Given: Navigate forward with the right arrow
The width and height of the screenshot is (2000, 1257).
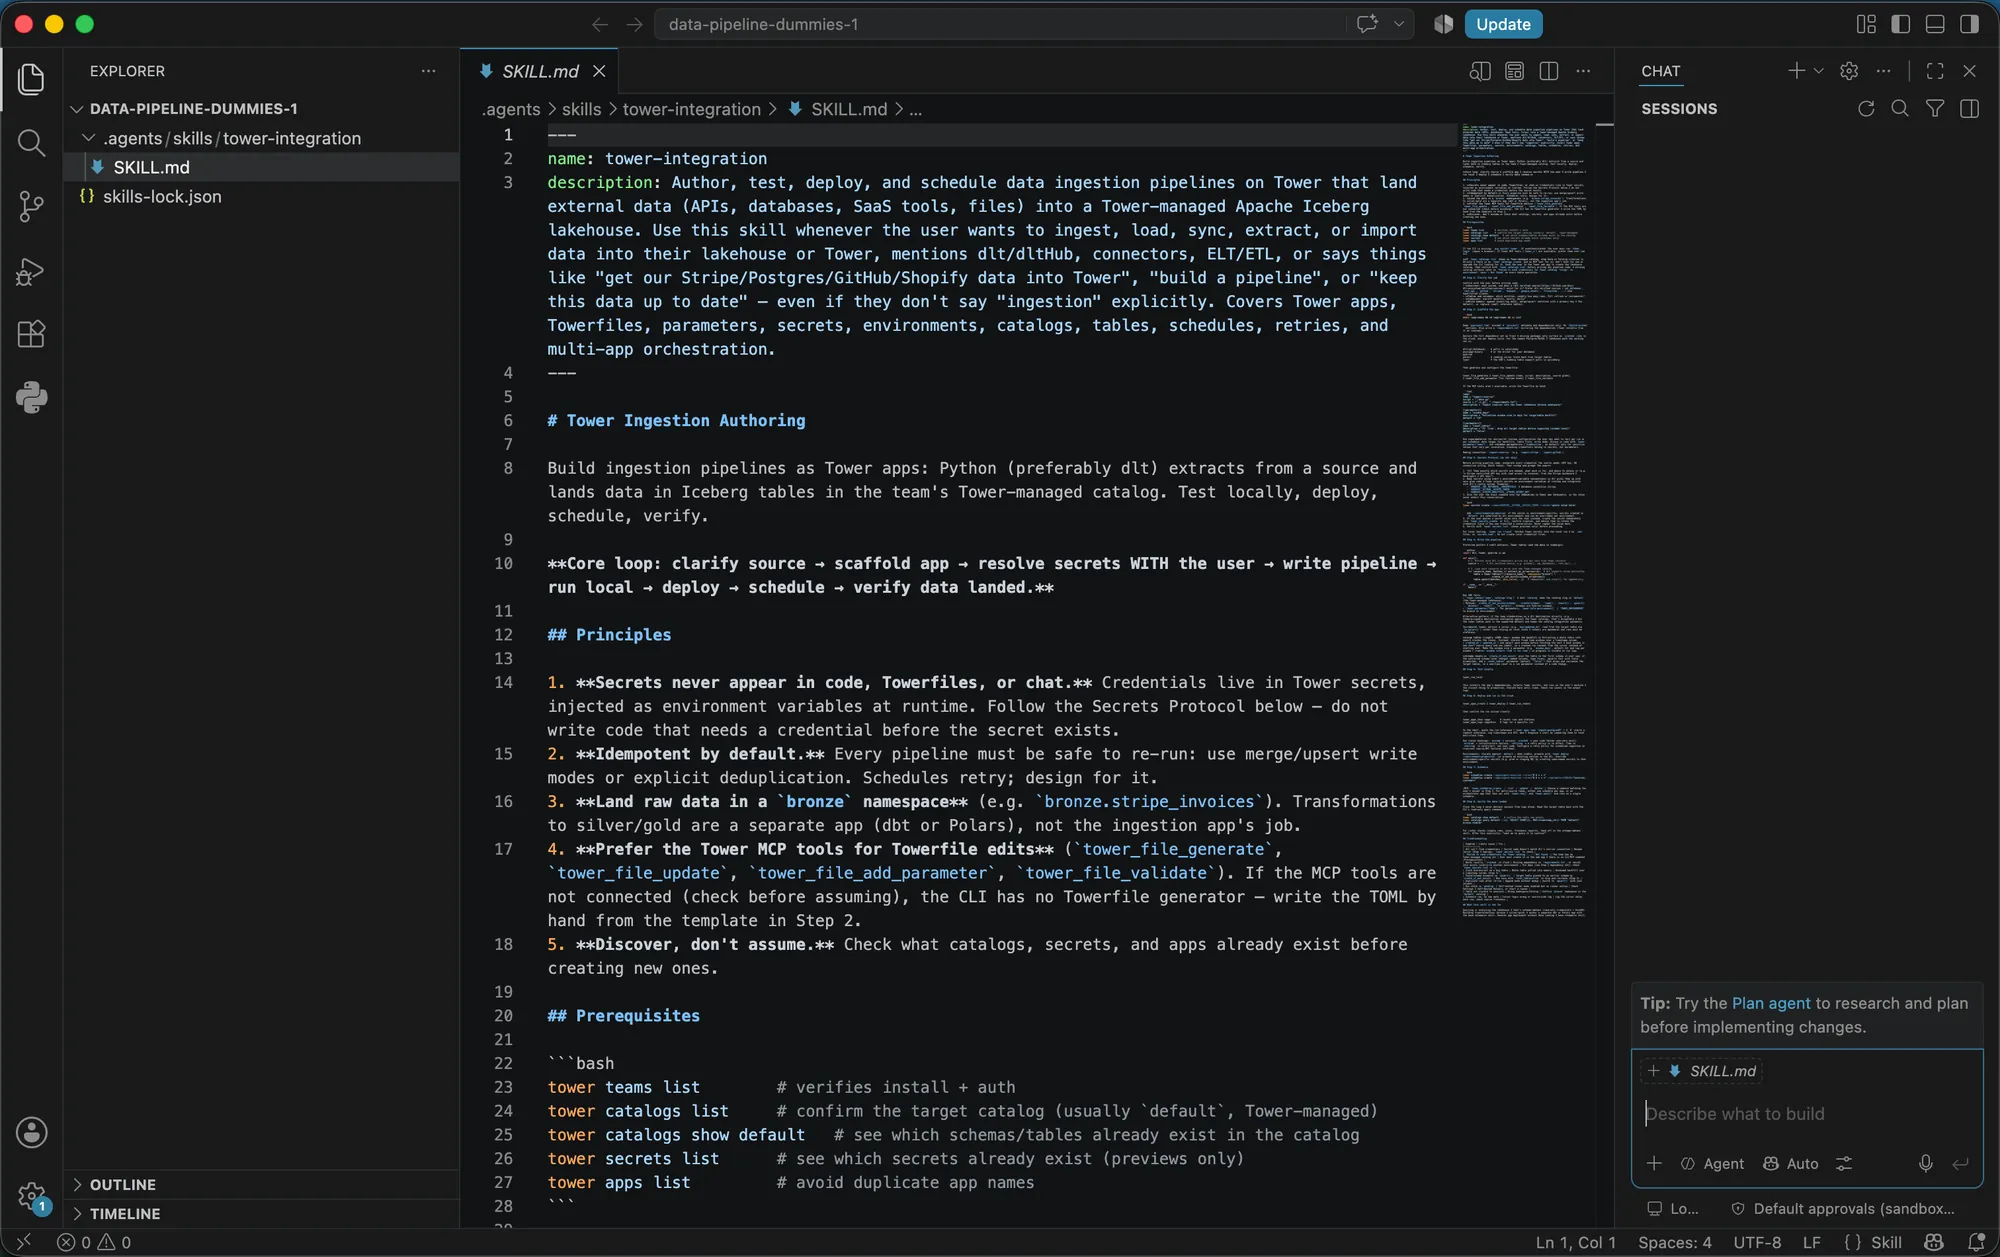Looking at the screenshot, I should tap(634, 24).
